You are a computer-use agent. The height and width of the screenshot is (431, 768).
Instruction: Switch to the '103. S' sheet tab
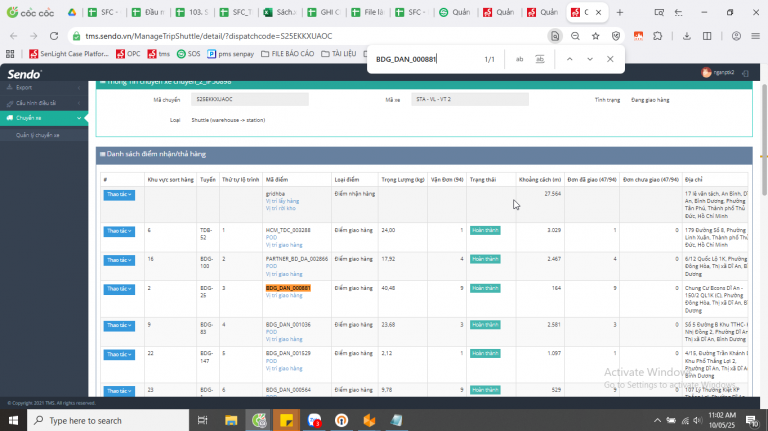pos(192,12)
